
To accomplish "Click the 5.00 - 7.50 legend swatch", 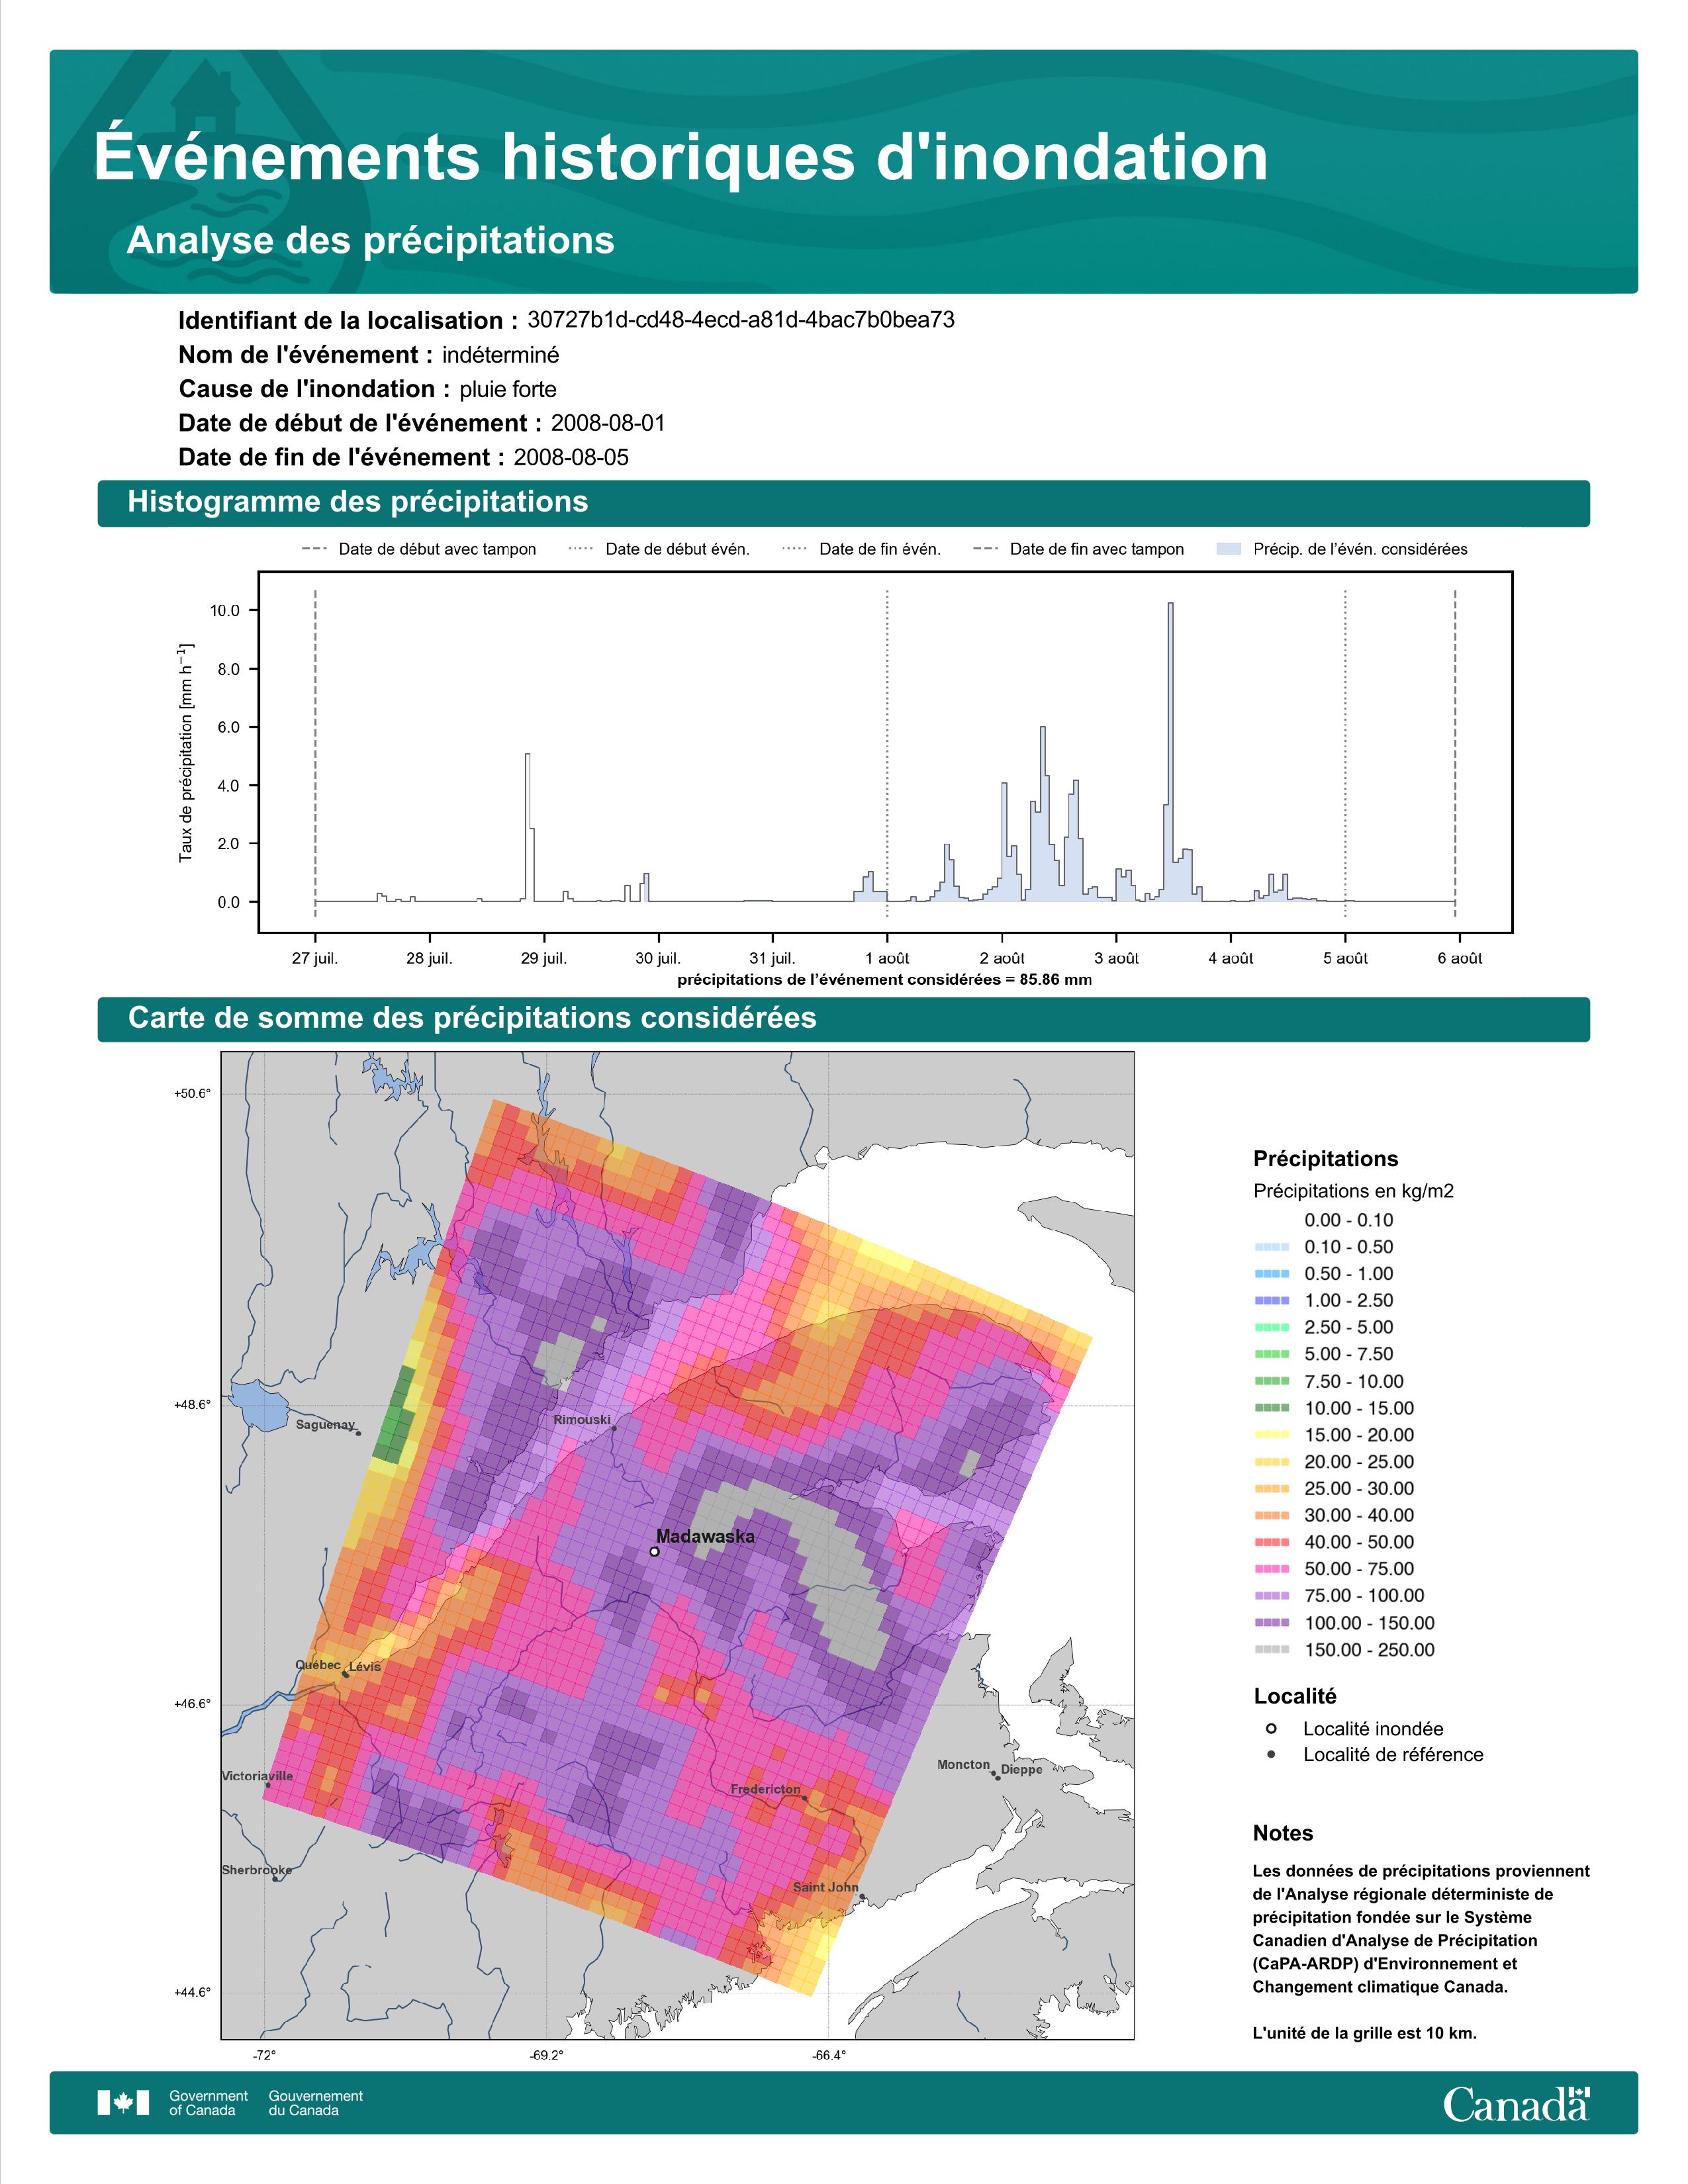I will tap(1271, 1354).
